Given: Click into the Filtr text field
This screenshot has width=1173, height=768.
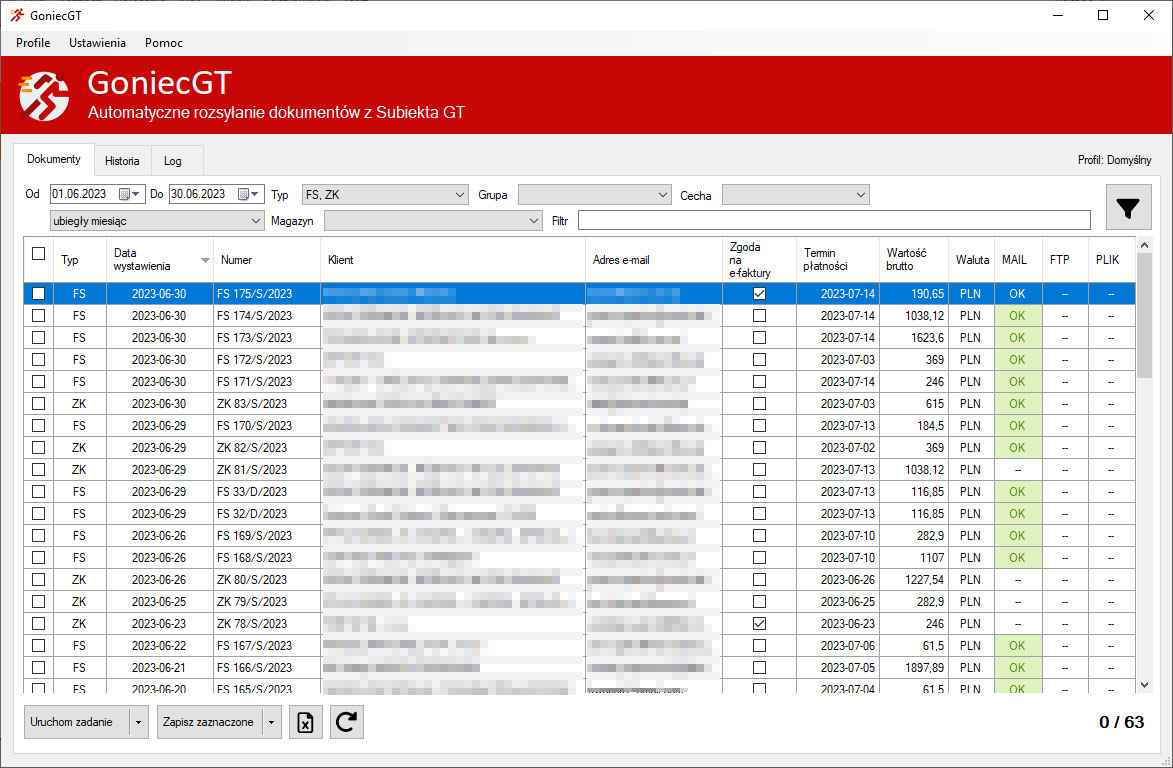Looking at the screenshot, I should tap(834, 220).
